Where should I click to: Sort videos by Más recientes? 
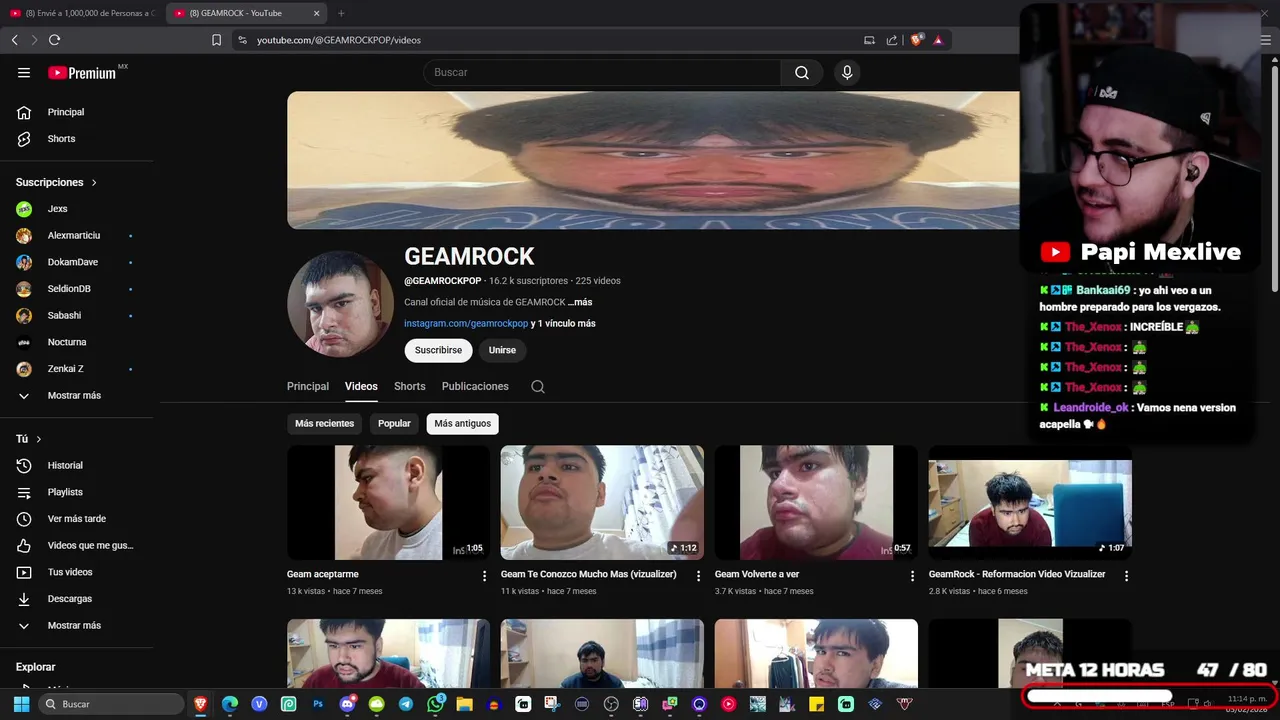pyautogui.click(x=324, y=423)
